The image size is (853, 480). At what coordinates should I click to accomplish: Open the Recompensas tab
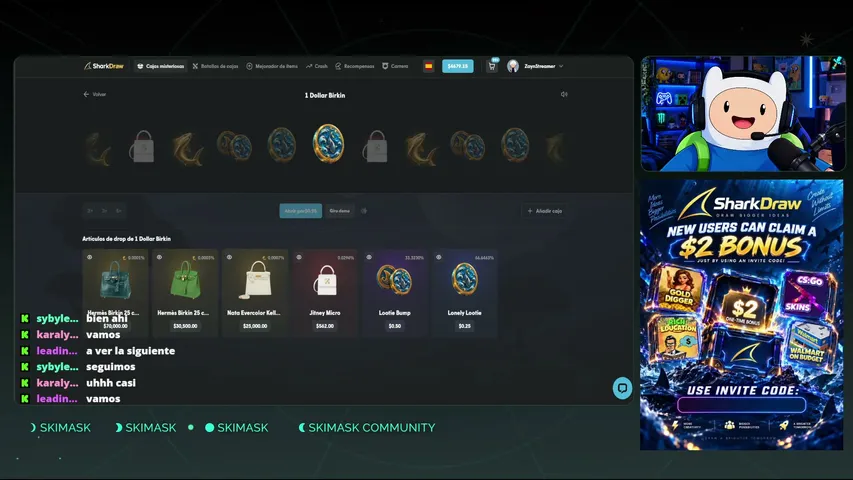click(x=355, y=66)
